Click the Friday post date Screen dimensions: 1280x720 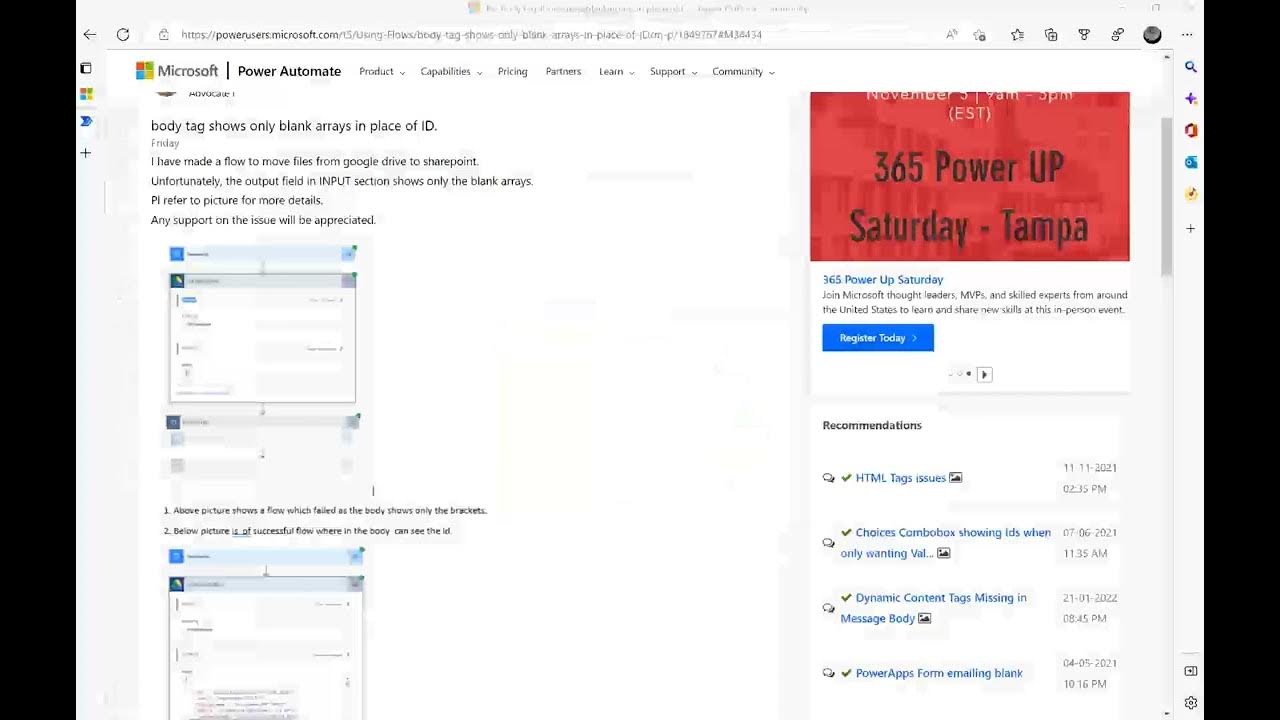(x=165, y=143)
